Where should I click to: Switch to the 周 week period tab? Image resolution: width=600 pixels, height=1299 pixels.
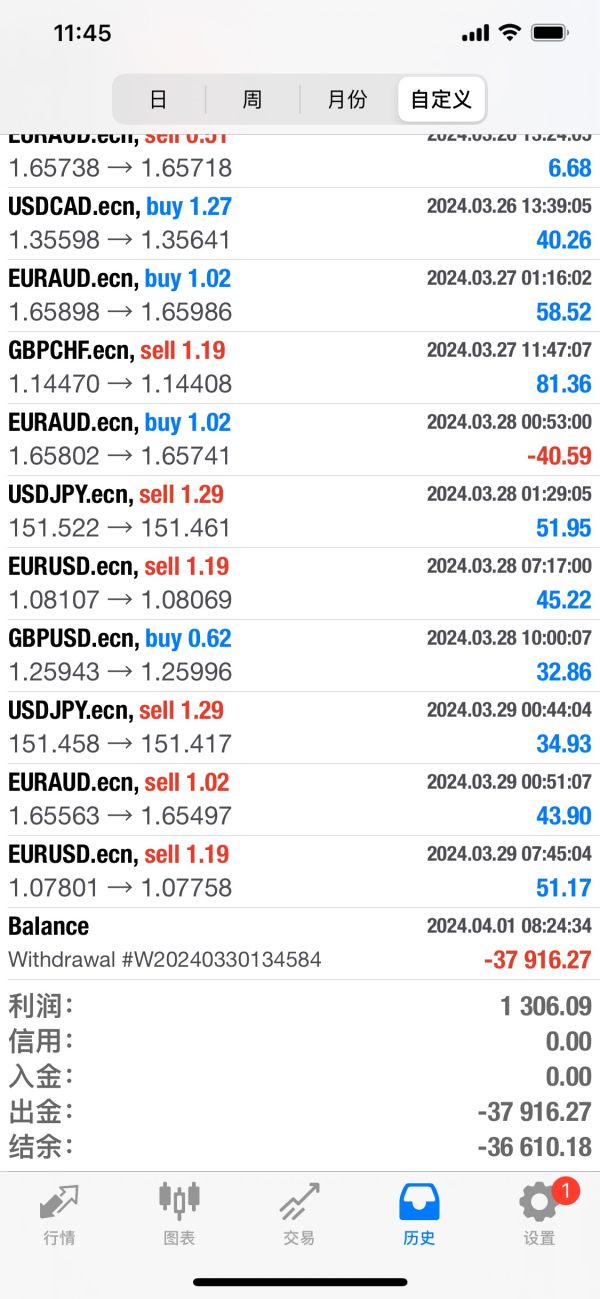pyautogui.click(x=252, y=100)
